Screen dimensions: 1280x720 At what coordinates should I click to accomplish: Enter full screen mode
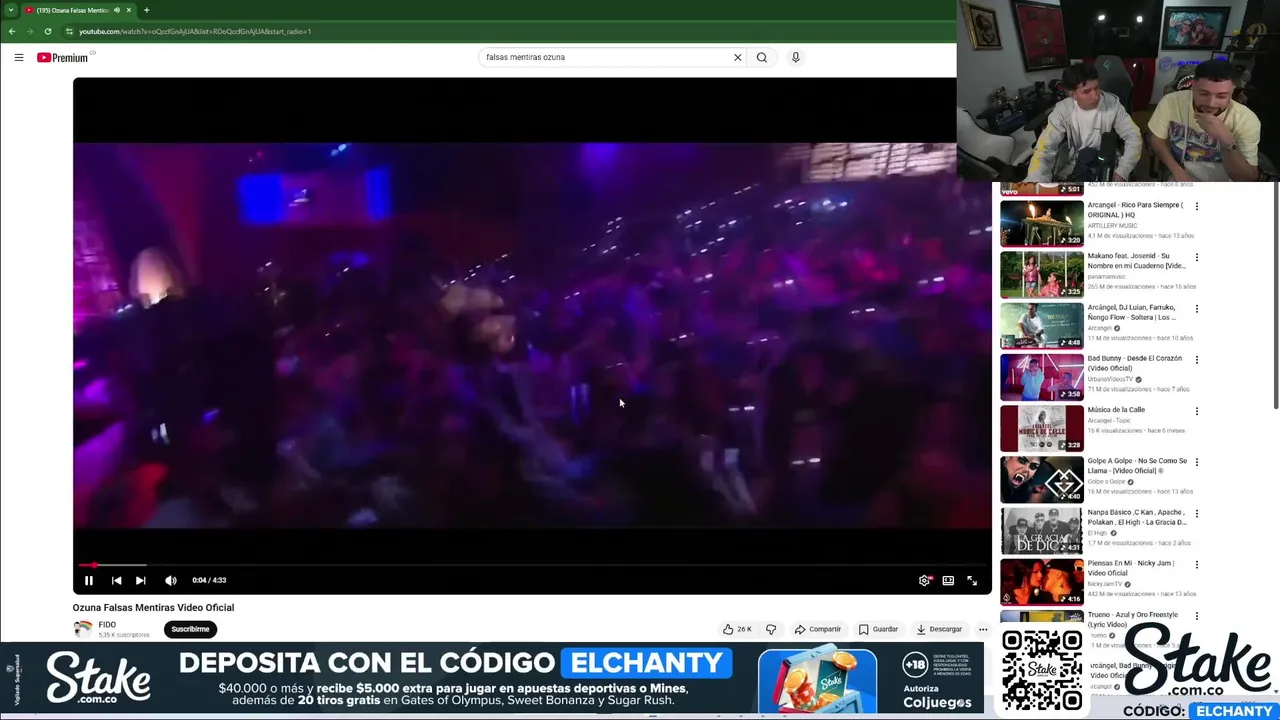972,580
